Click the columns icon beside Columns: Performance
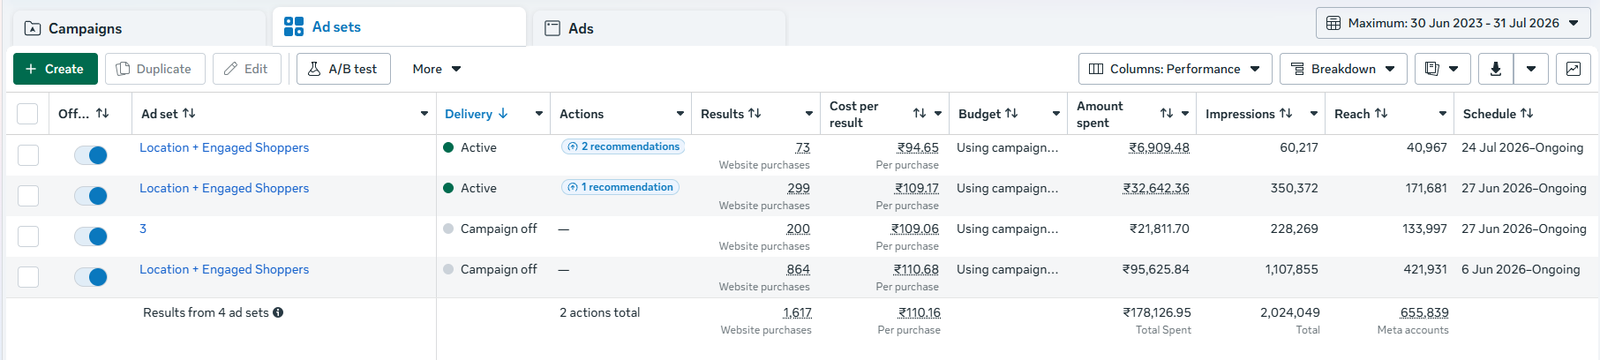Viewport: 1600px width, 360px height. click(x=1096, y=69)
